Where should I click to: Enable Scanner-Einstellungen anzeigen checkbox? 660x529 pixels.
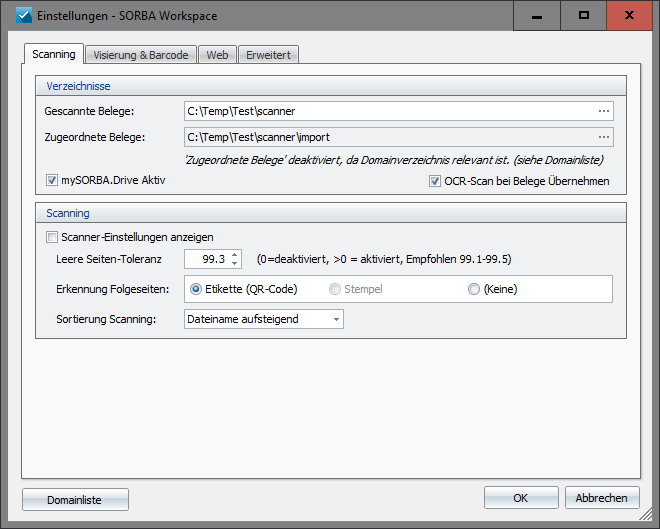click(52, 237)
